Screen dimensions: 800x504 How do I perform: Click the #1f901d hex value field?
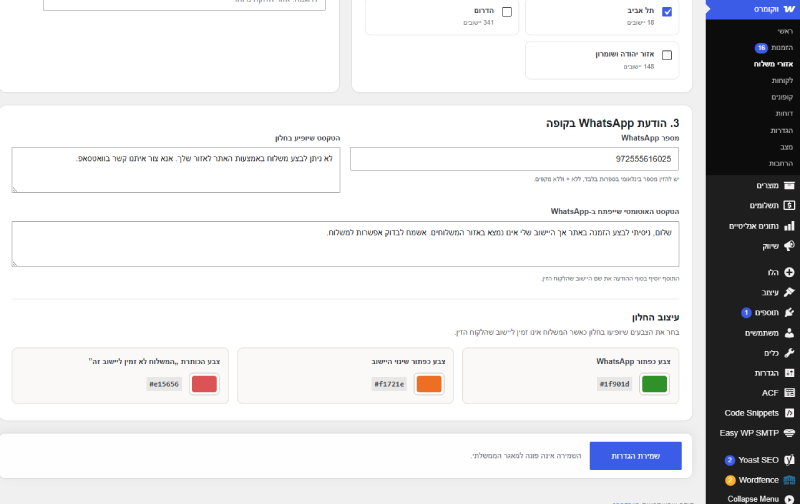click(614, 384)
